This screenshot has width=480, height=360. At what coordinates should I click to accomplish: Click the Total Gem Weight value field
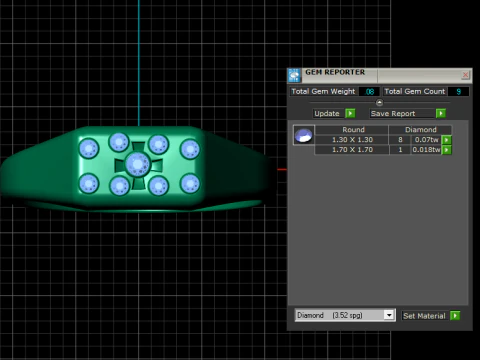click(369, 91)
